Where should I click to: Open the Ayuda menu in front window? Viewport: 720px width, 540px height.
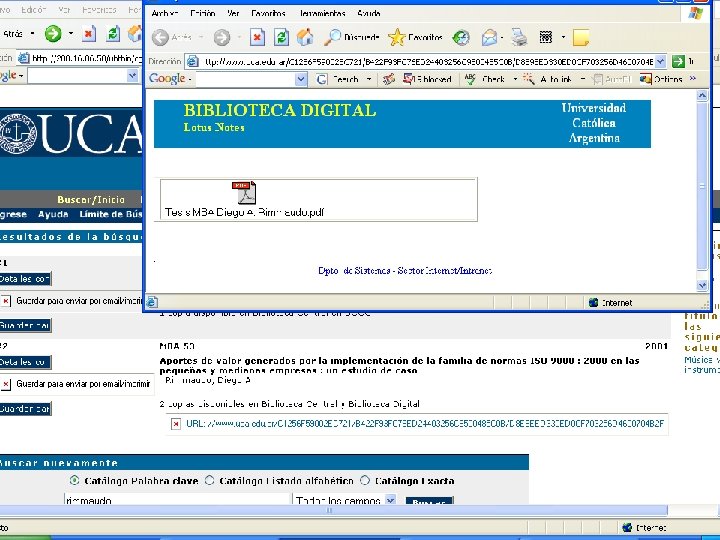click(369, 13)
